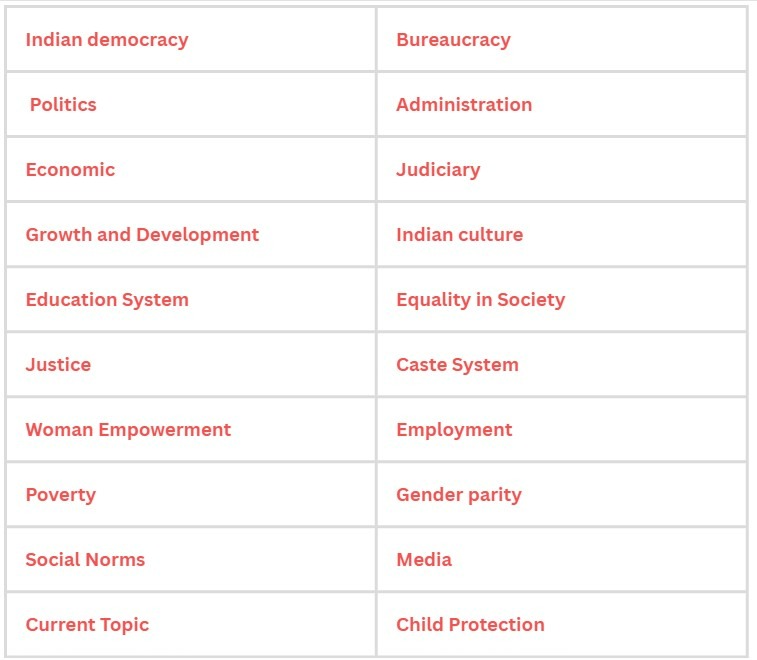Click the Child Protection link
This screenshot has height=660, width=757.
click(470, 625)
